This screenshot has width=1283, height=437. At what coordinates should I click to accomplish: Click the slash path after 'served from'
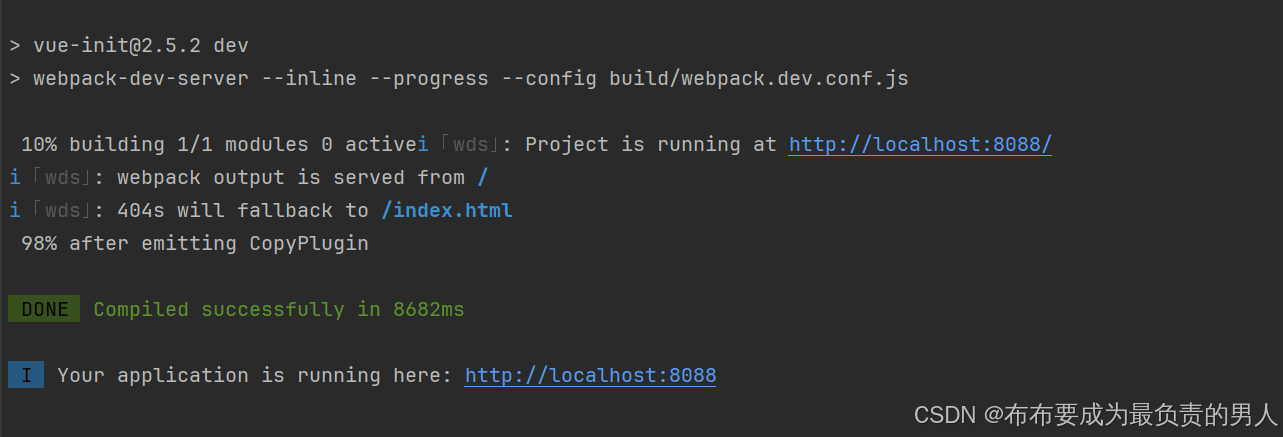pos(483,177)
